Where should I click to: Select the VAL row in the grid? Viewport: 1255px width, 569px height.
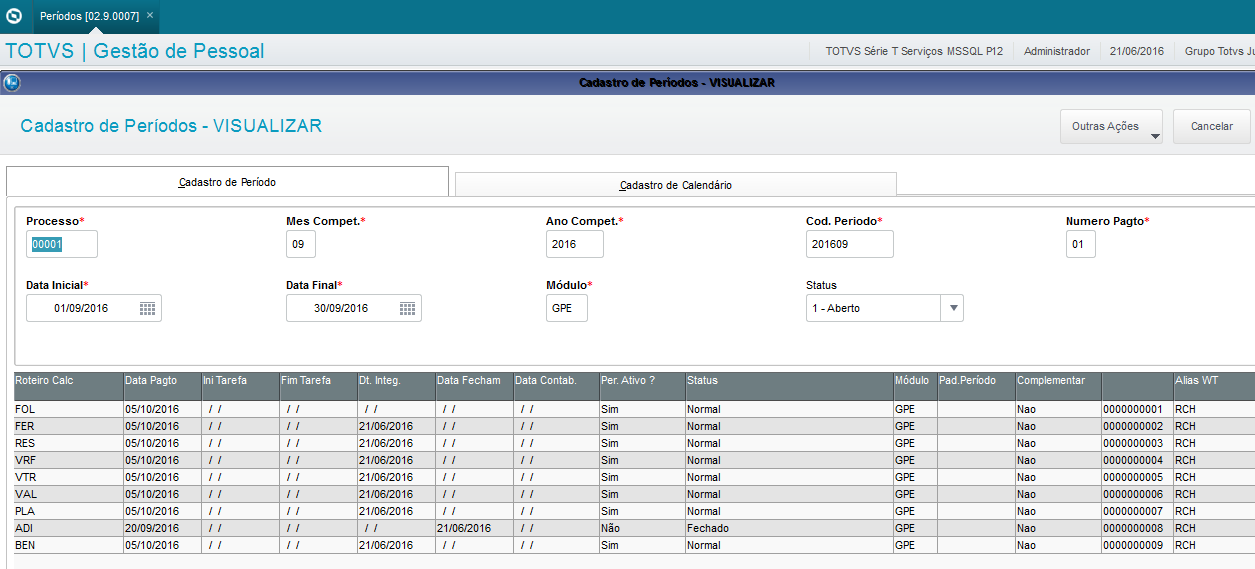point(634,494)
